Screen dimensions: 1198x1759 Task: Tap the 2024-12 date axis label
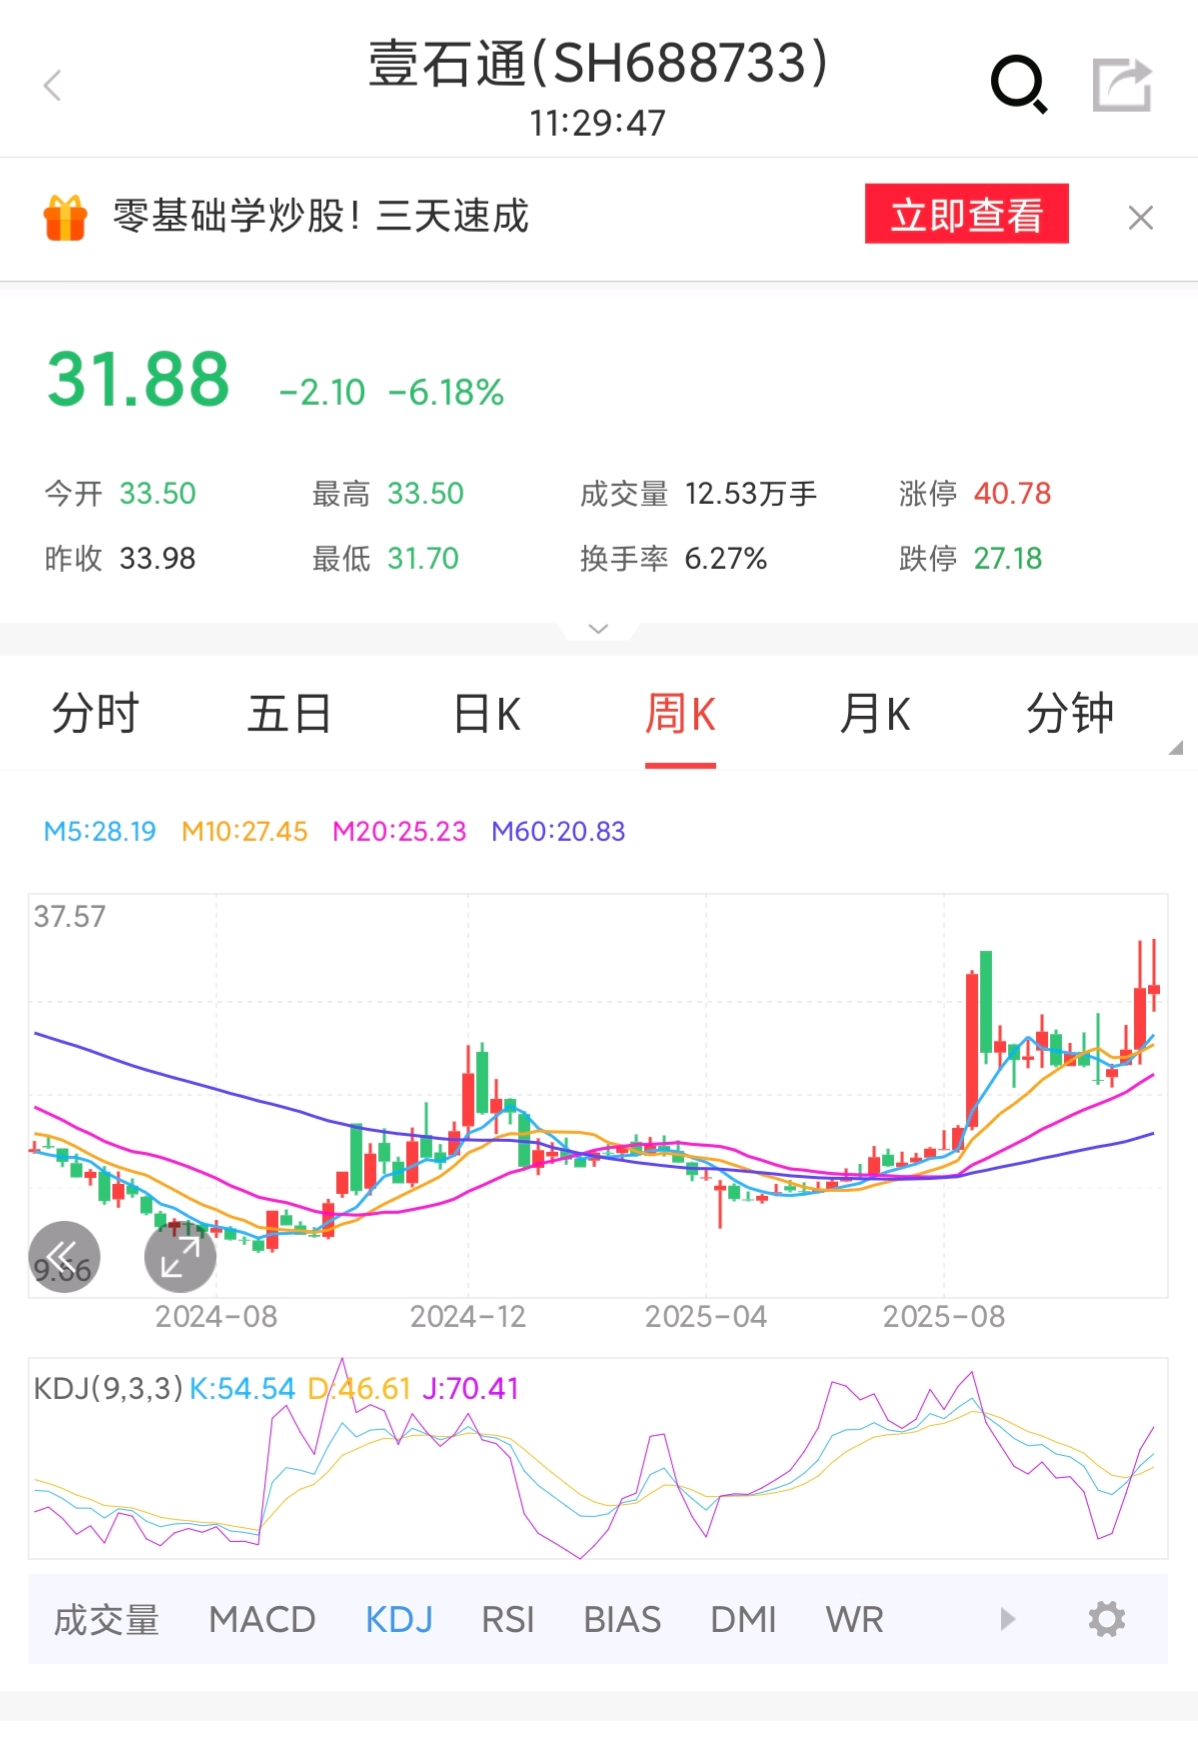click(x=468, y=1316)
